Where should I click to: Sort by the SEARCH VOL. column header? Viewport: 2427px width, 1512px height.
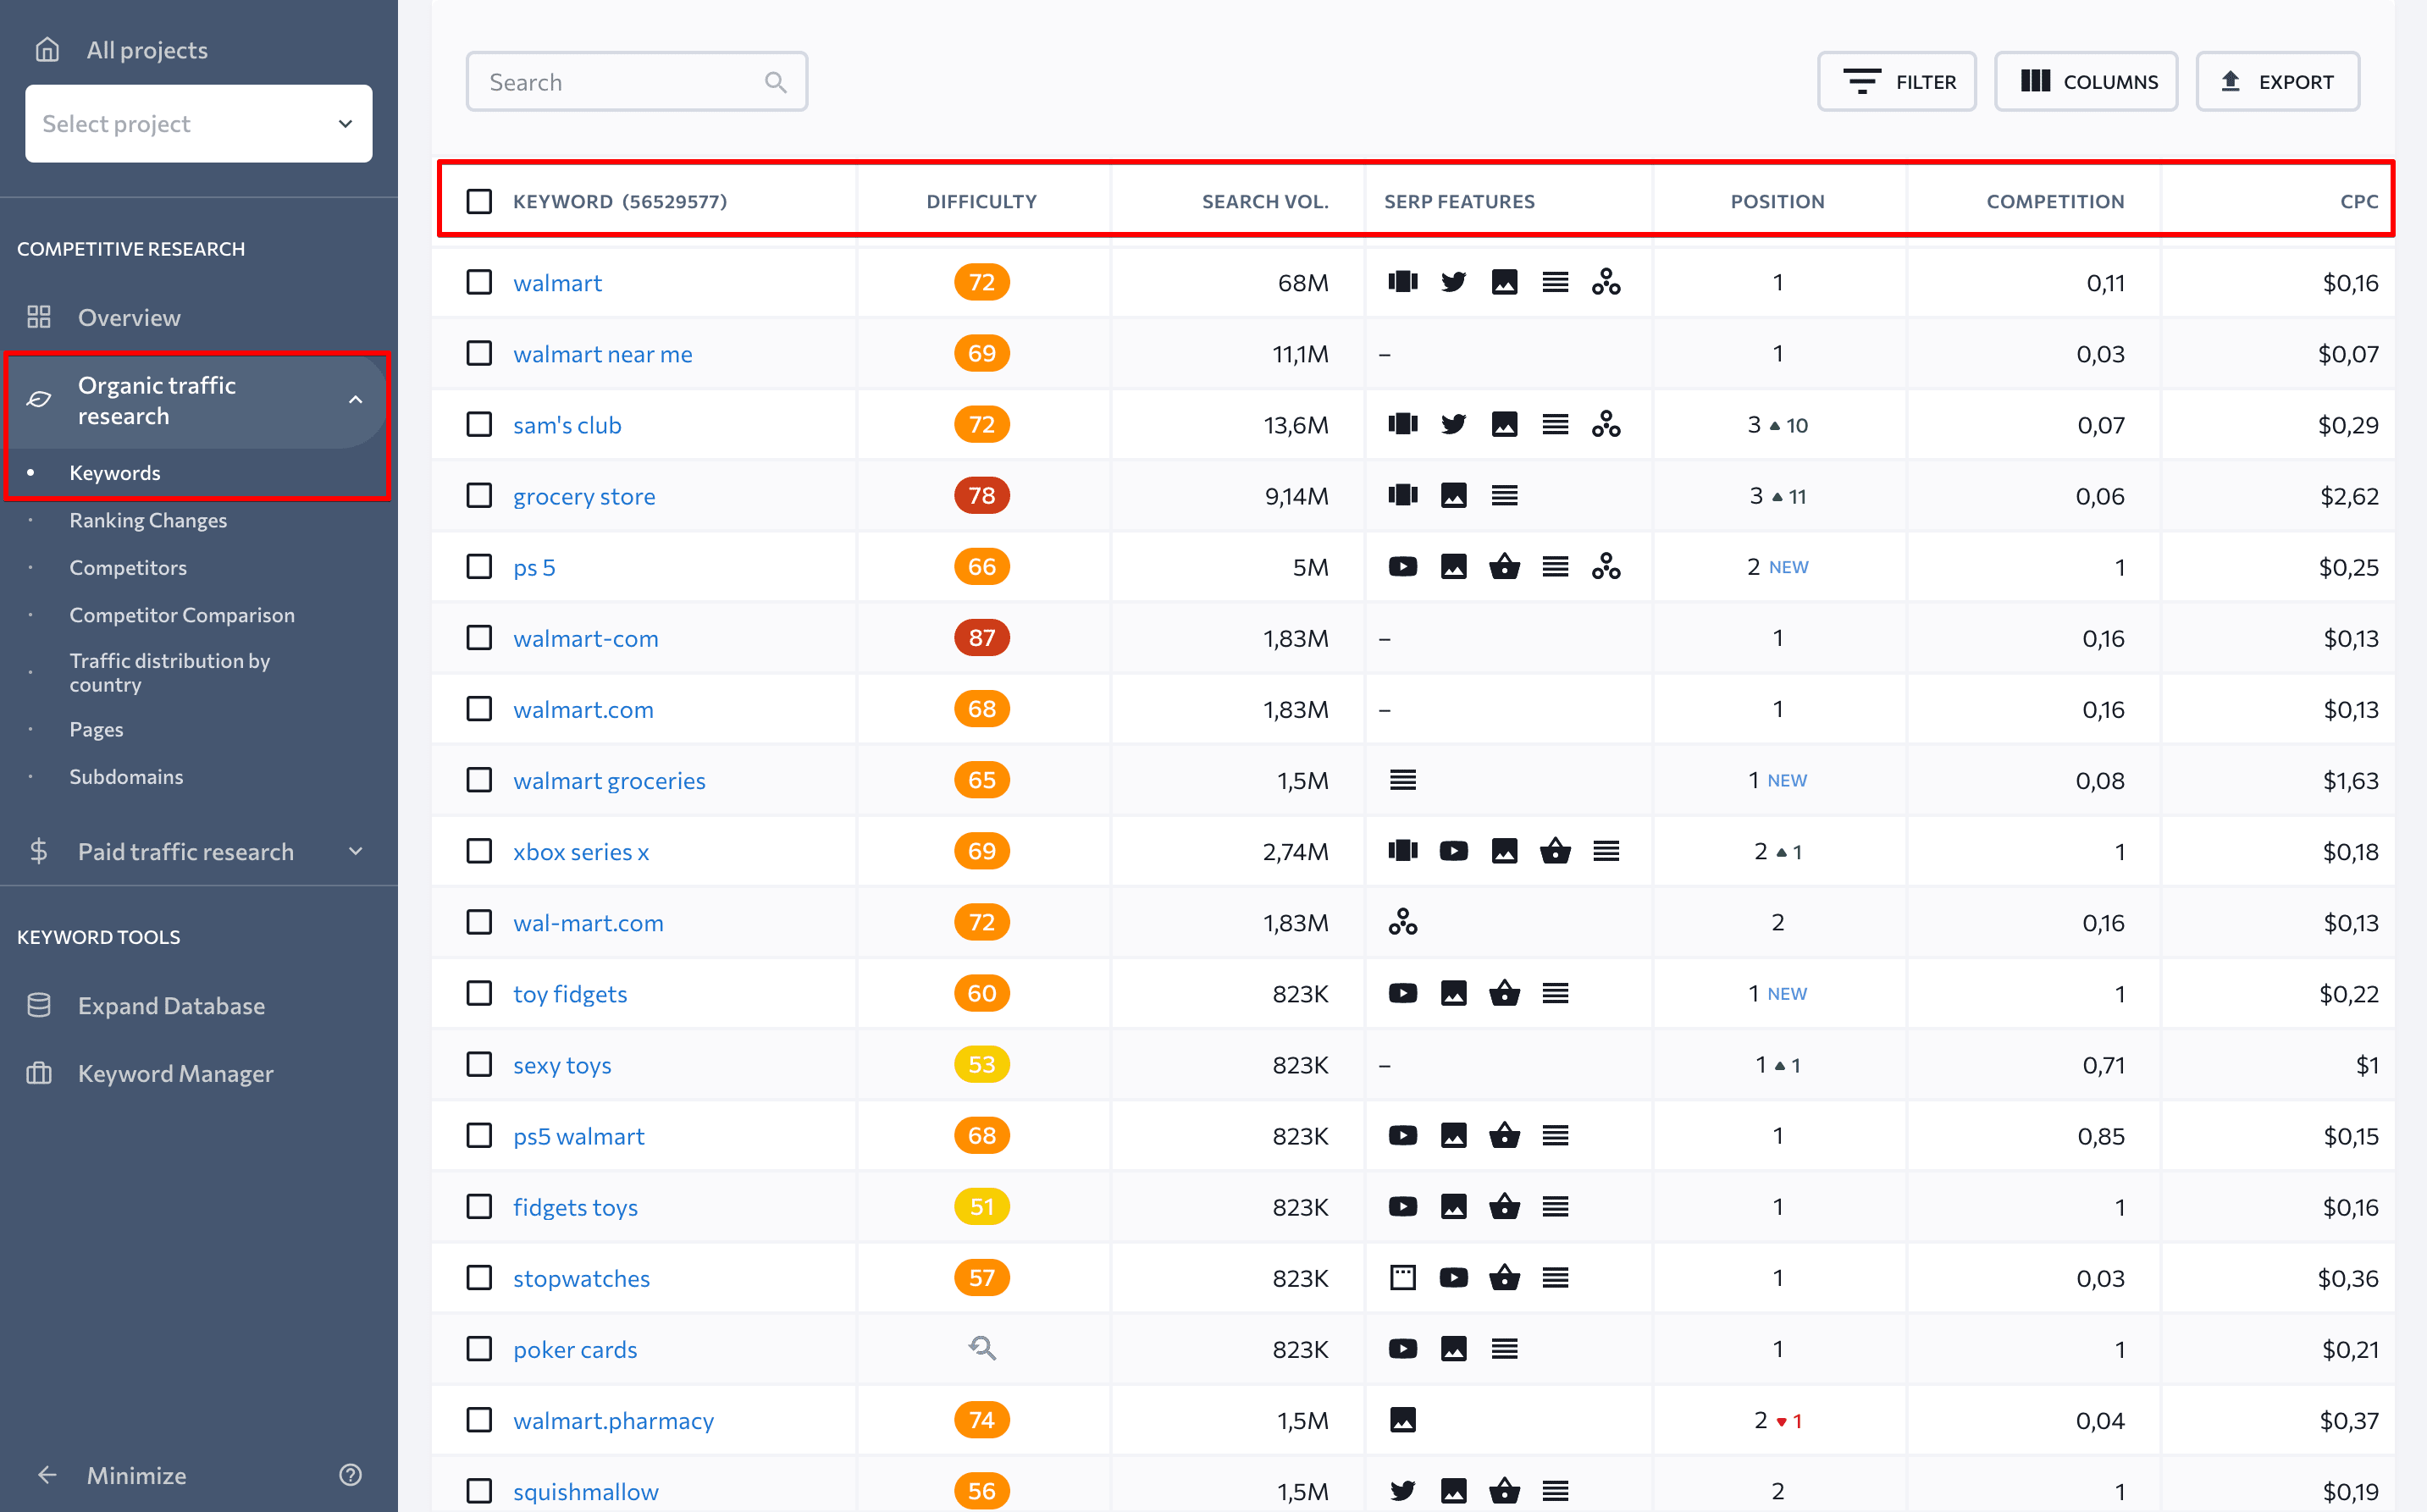pos(1265,201)
